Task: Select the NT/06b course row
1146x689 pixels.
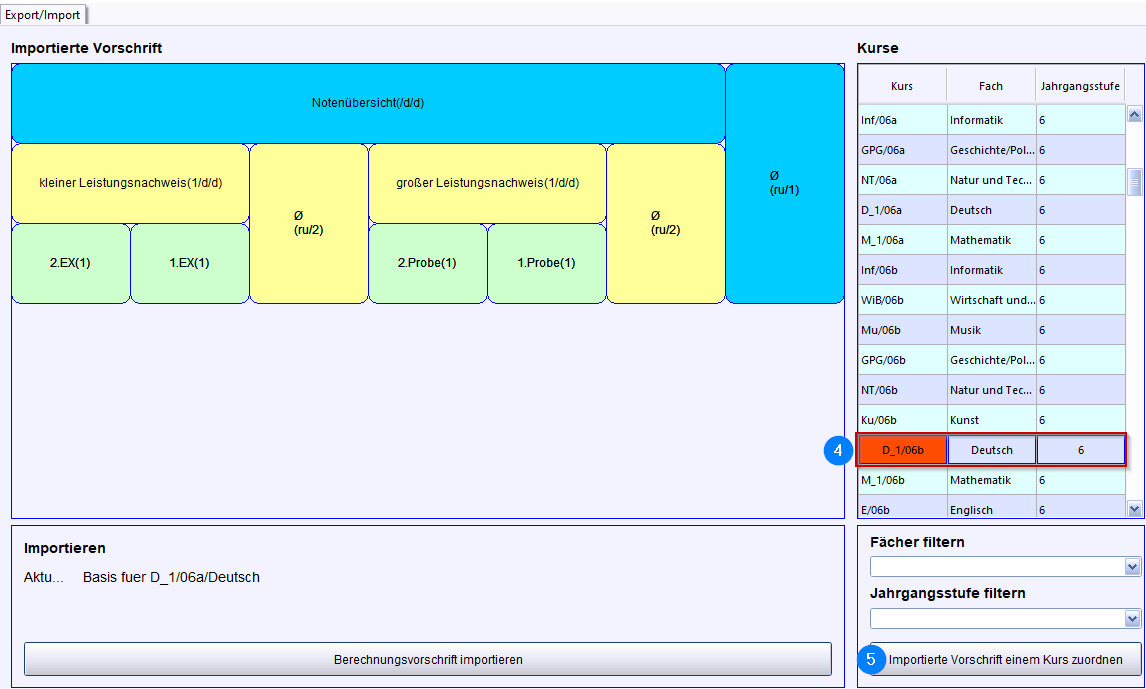Action: [992, 389]
